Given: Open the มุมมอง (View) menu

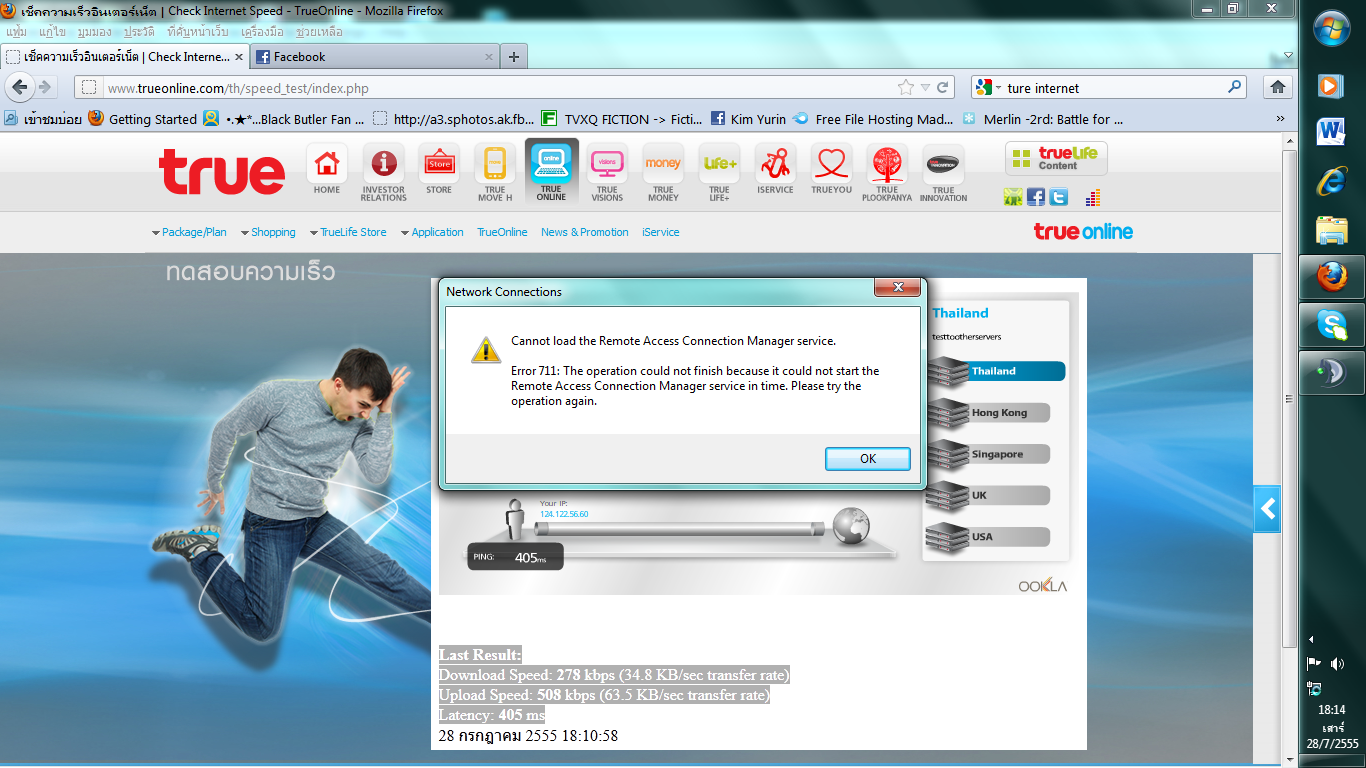Looking at the screenshot, I should tap(96, 31).
